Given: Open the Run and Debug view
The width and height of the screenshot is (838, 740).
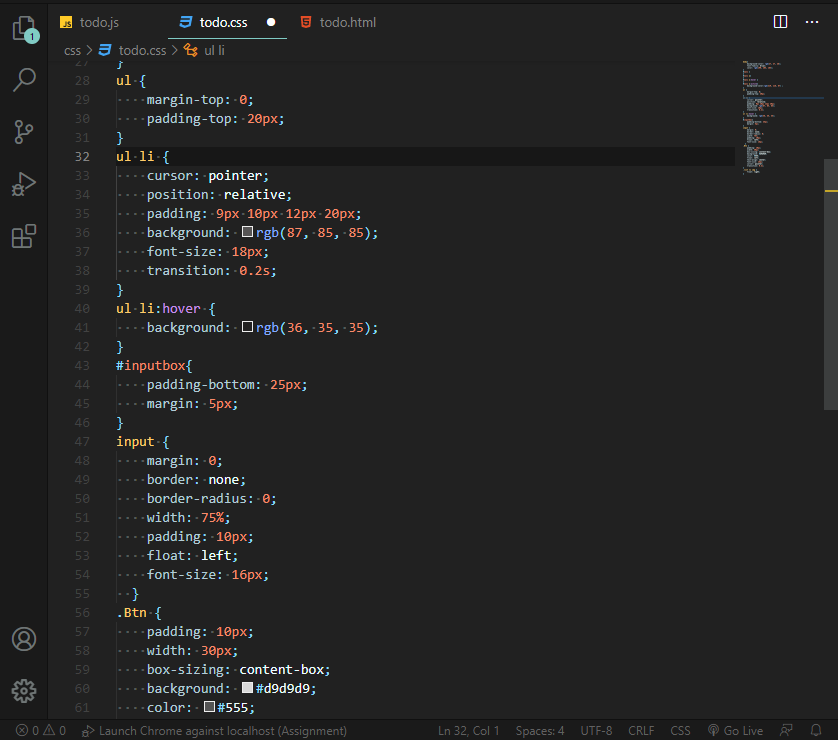Looking at the screenshot, I should (x=24, y=184).
